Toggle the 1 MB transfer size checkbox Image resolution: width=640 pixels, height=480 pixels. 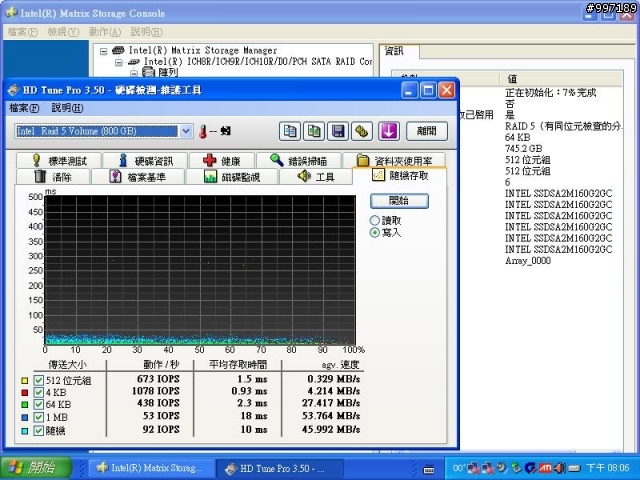click(x=38, y=417)
